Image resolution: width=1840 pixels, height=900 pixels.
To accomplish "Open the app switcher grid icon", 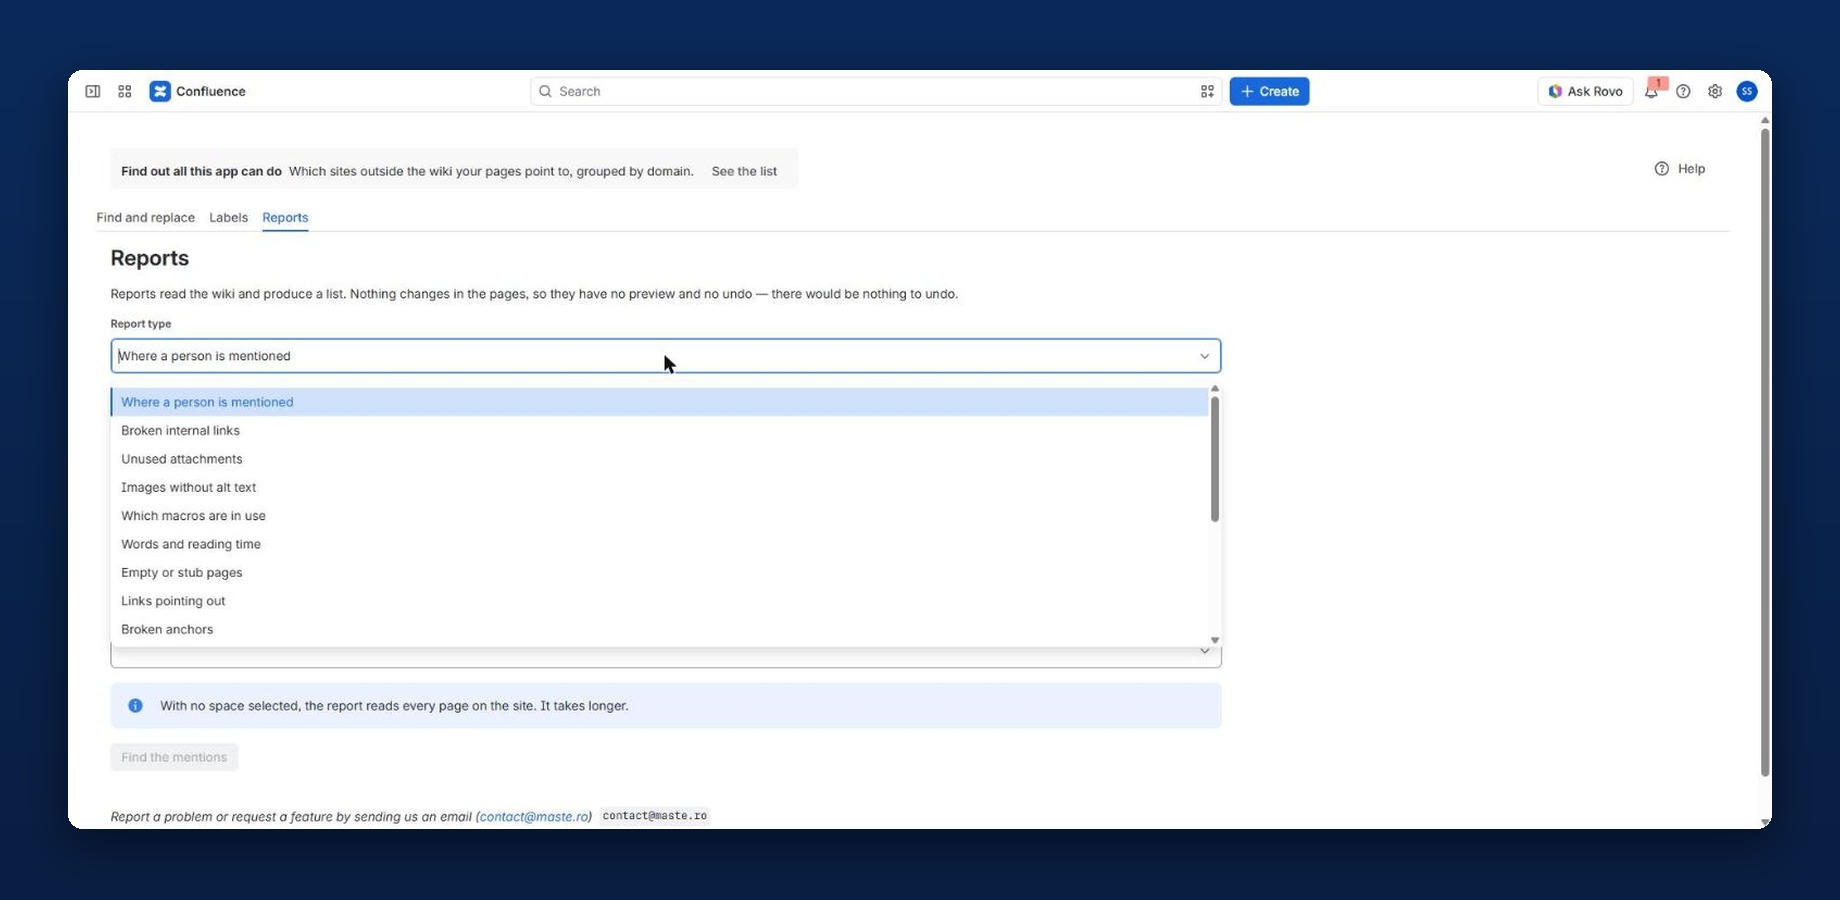I will 125,91.
